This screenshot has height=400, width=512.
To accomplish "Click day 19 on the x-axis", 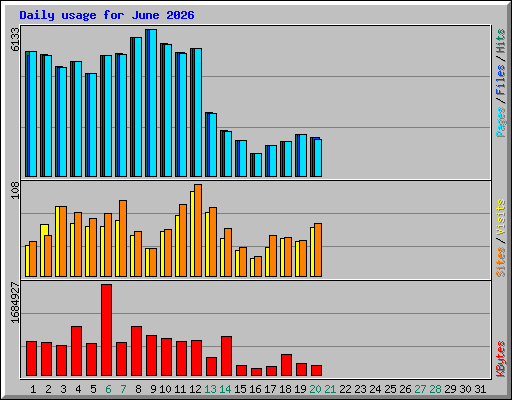I will [x=300, y=389].
